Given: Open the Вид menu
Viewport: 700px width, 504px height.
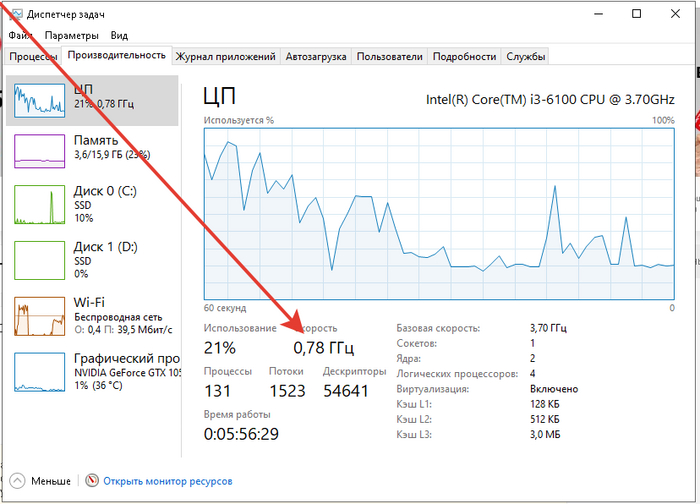Looking at the screenshot, I should pyautogui.click(x=119, y=35).
